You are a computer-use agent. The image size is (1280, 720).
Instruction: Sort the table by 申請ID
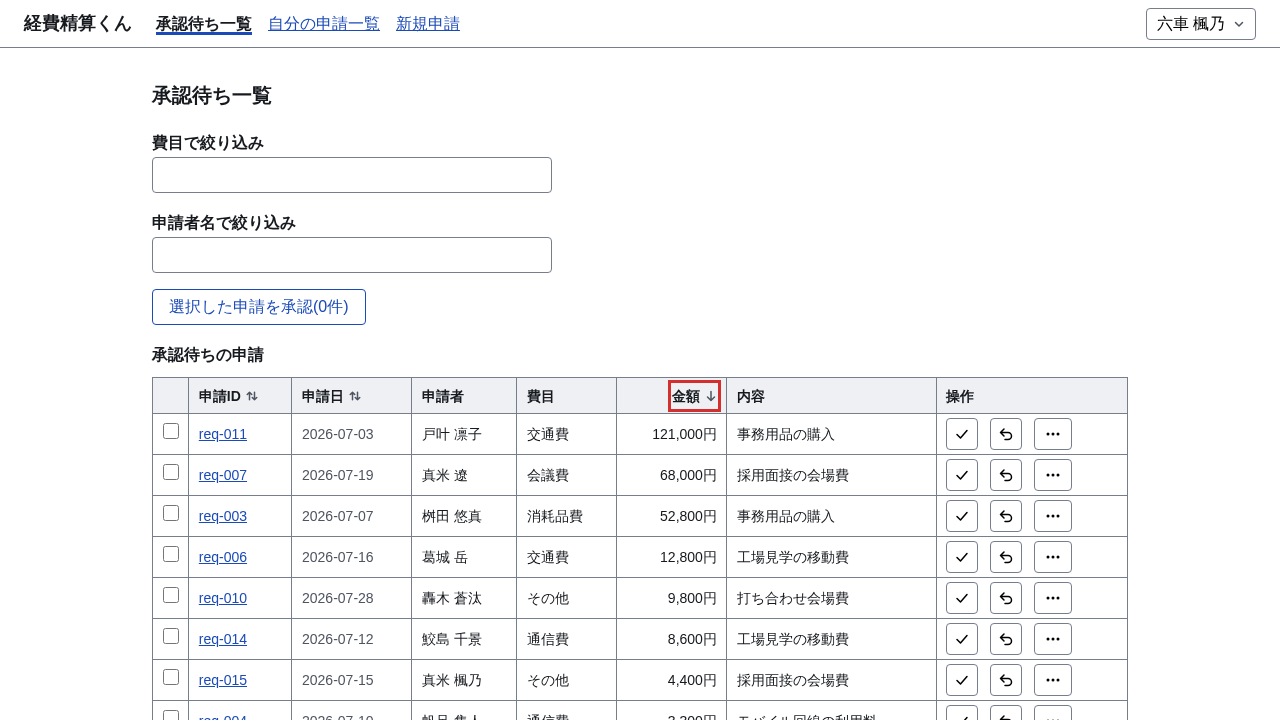pos(228,396)
